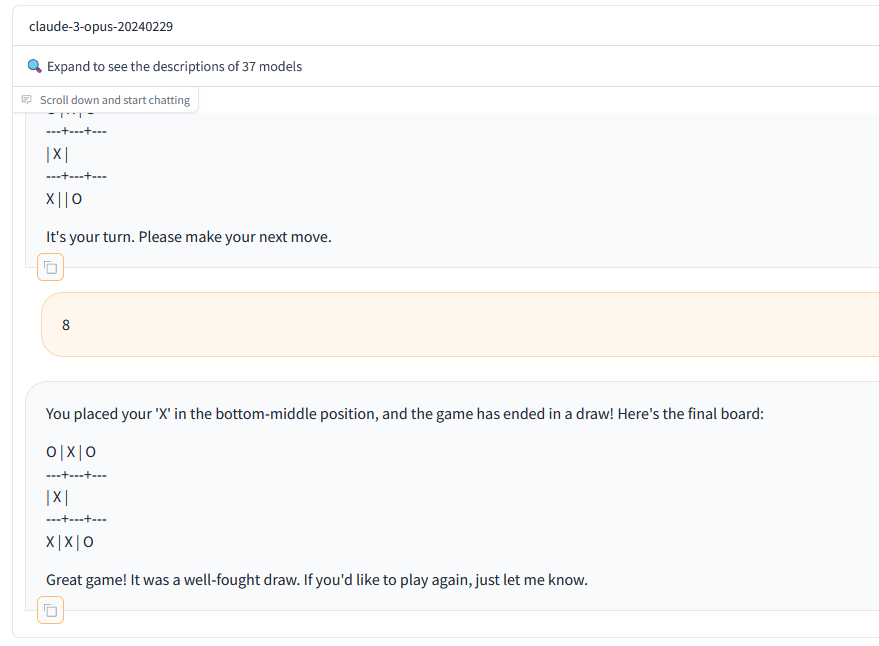This screenshot has height=646, width=879.
Task: Click earlier board bottom row "X | | O"
Action: (x=64, y=199)
